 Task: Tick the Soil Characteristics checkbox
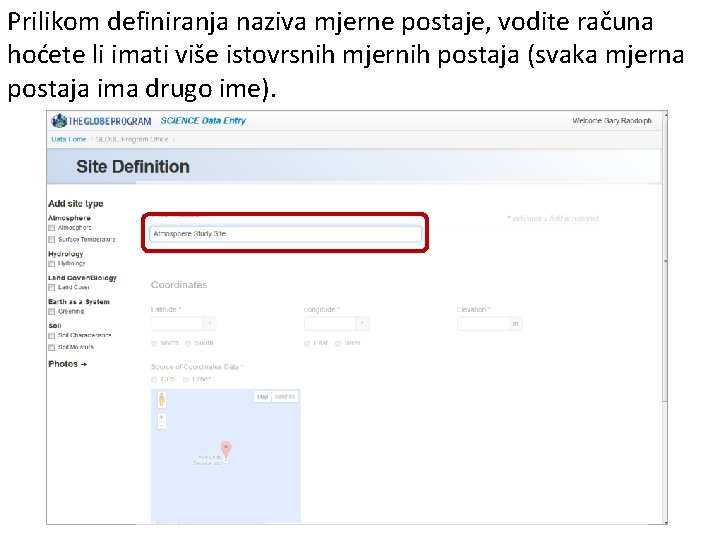click(51, 336)
